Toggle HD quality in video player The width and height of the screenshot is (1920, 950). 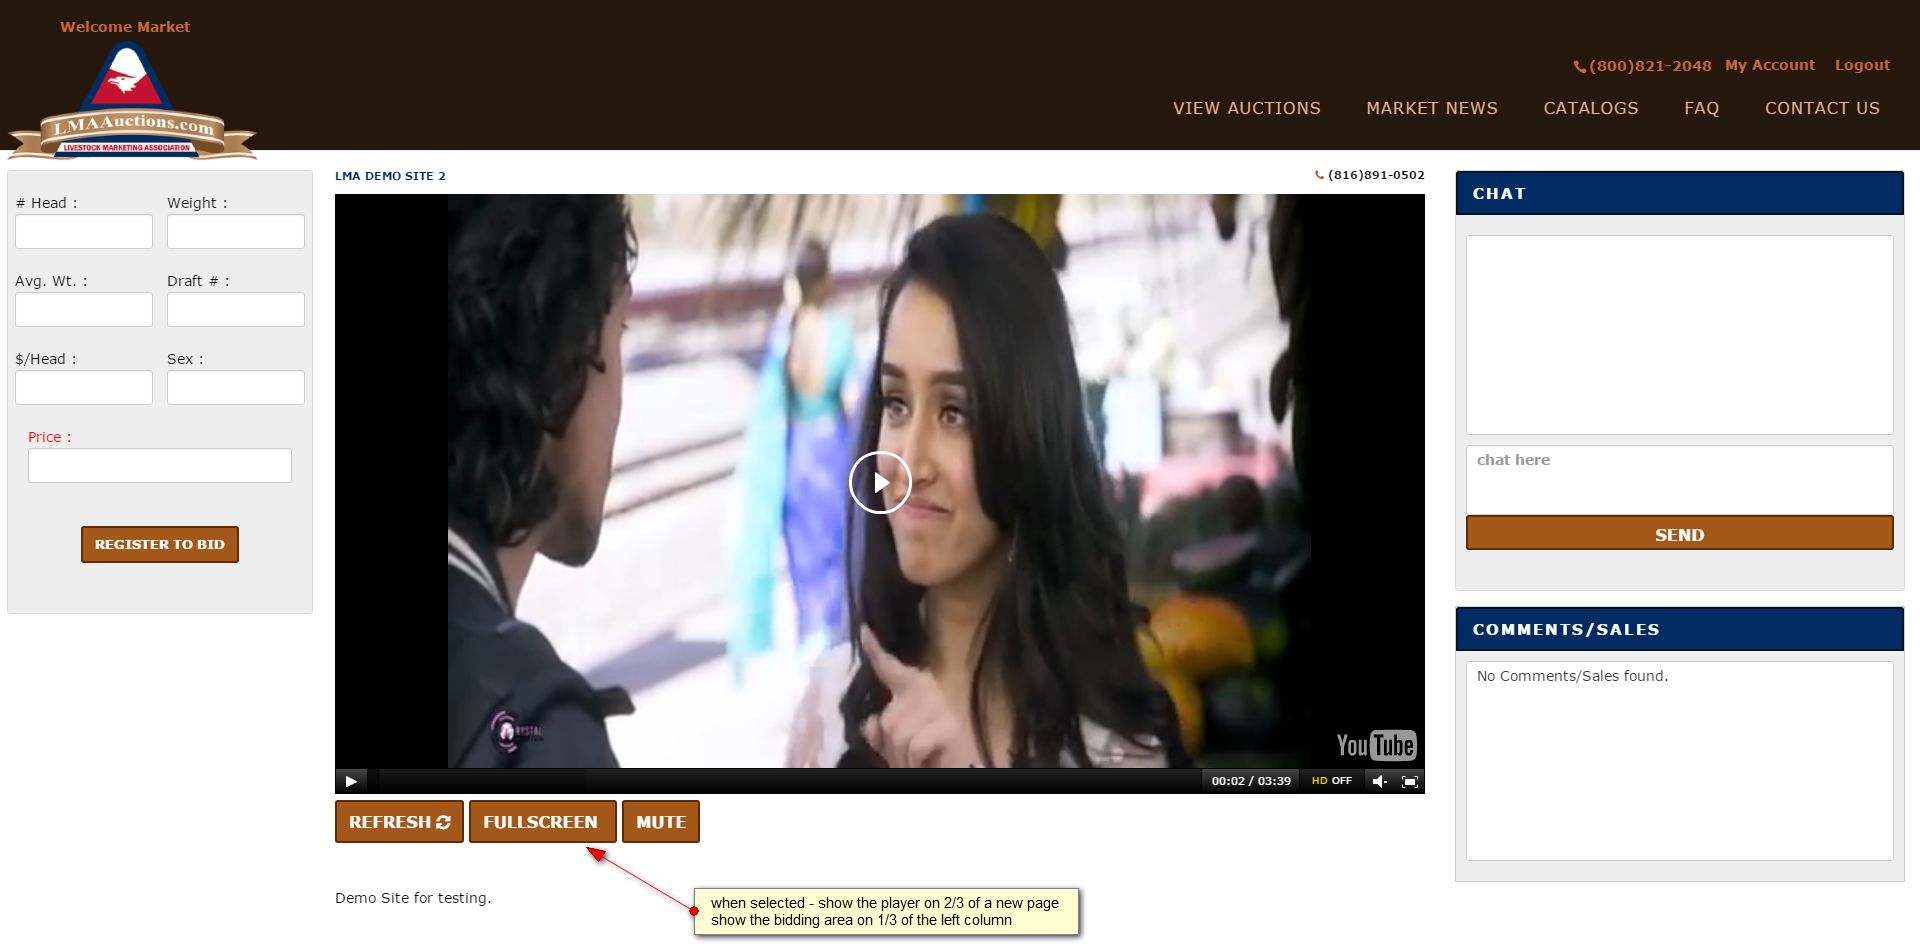pyautogui.click(x=1331, y=781)
